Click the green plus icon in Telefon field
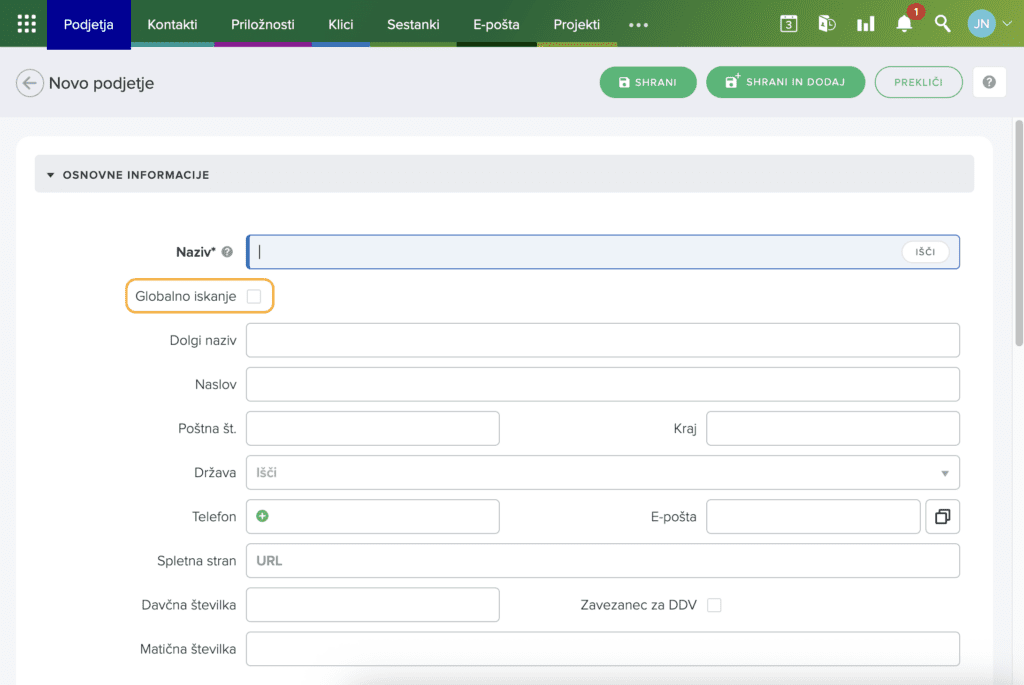 click(x=263, y=517)
